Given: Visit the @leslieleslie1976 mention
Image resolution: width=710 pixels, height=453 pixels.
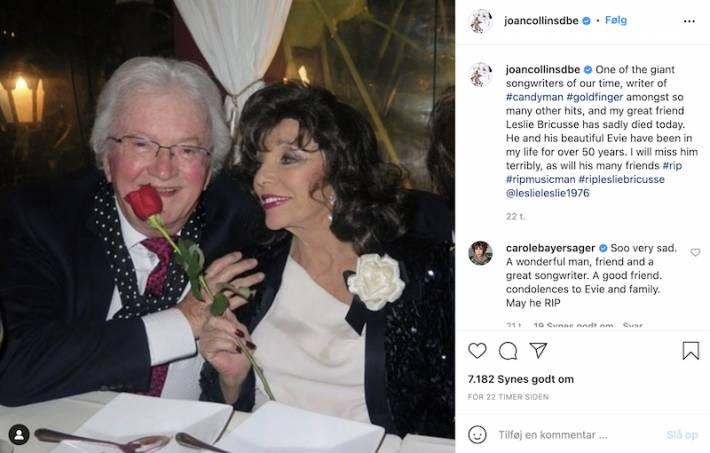Looking at the screenshot, I should (x=547, y=193).
